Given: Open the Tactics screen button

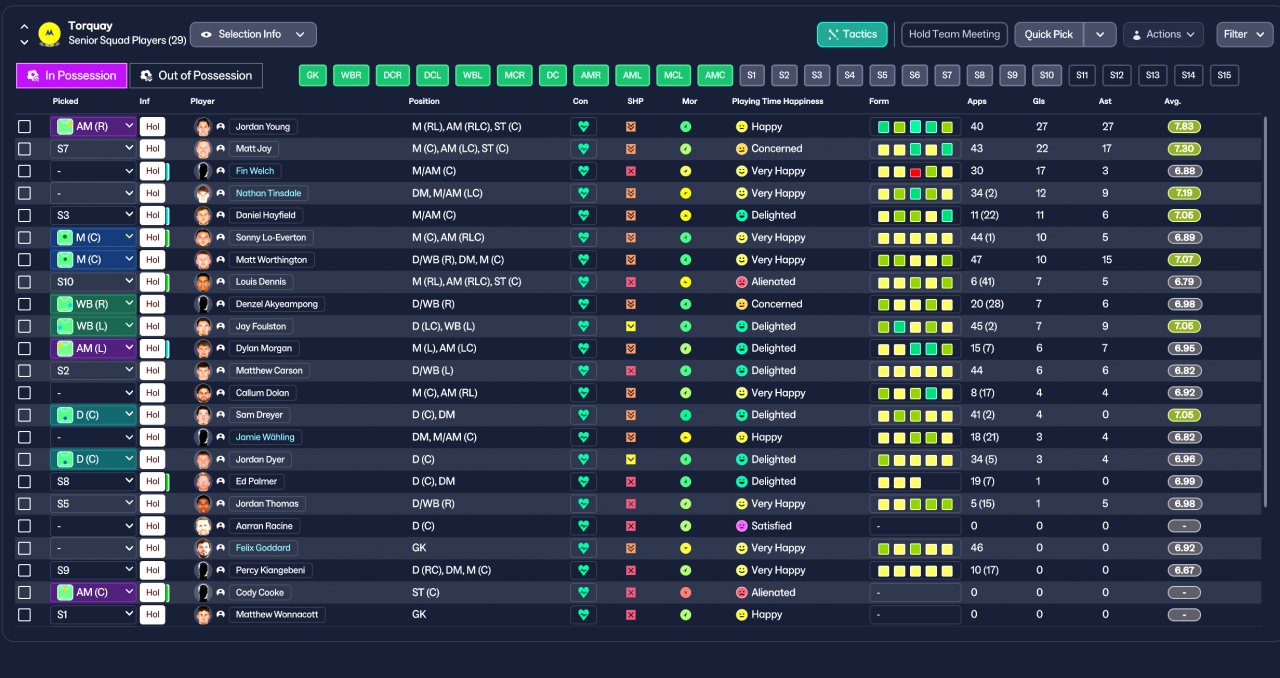Looking at the screenshot, I should pos(852,34).
